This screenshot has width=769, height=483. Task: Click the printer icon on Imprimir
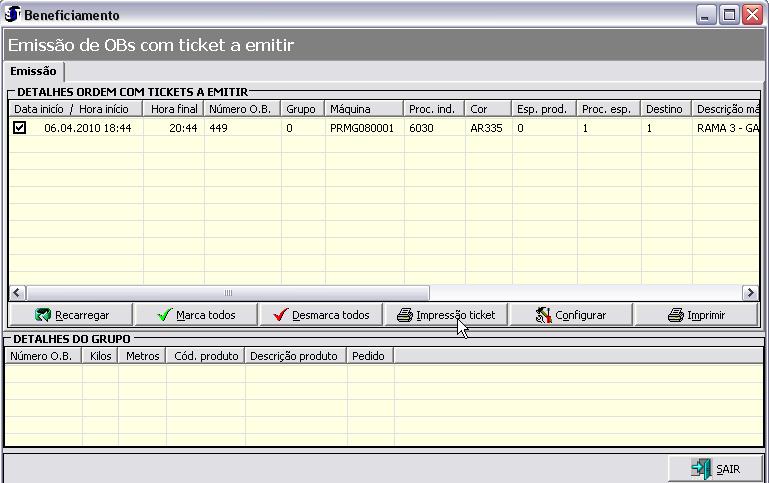click(x=675, y=315)
